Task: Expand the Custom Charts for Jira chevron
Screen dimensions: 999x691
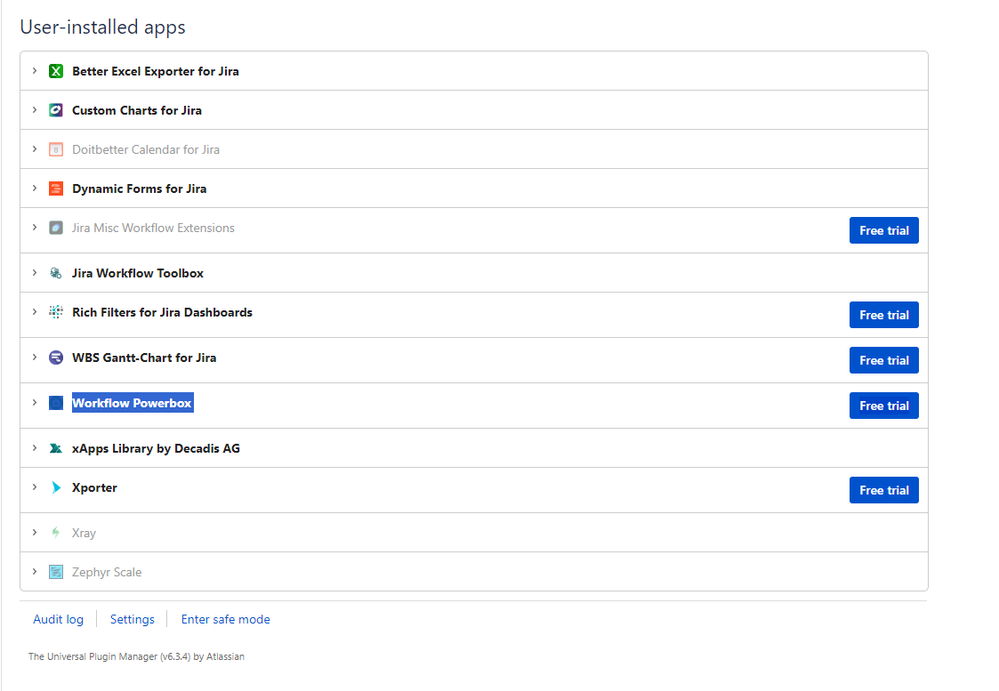Action: coord(34,110)
